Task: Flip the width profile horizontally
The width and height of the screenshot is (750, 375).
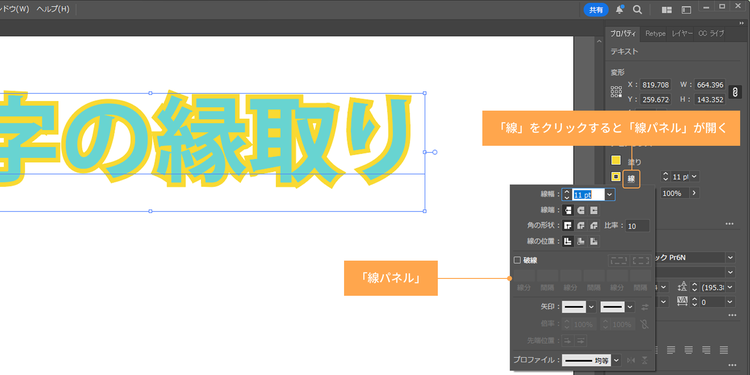Action: pyautogui.click(x=632, y=360)
